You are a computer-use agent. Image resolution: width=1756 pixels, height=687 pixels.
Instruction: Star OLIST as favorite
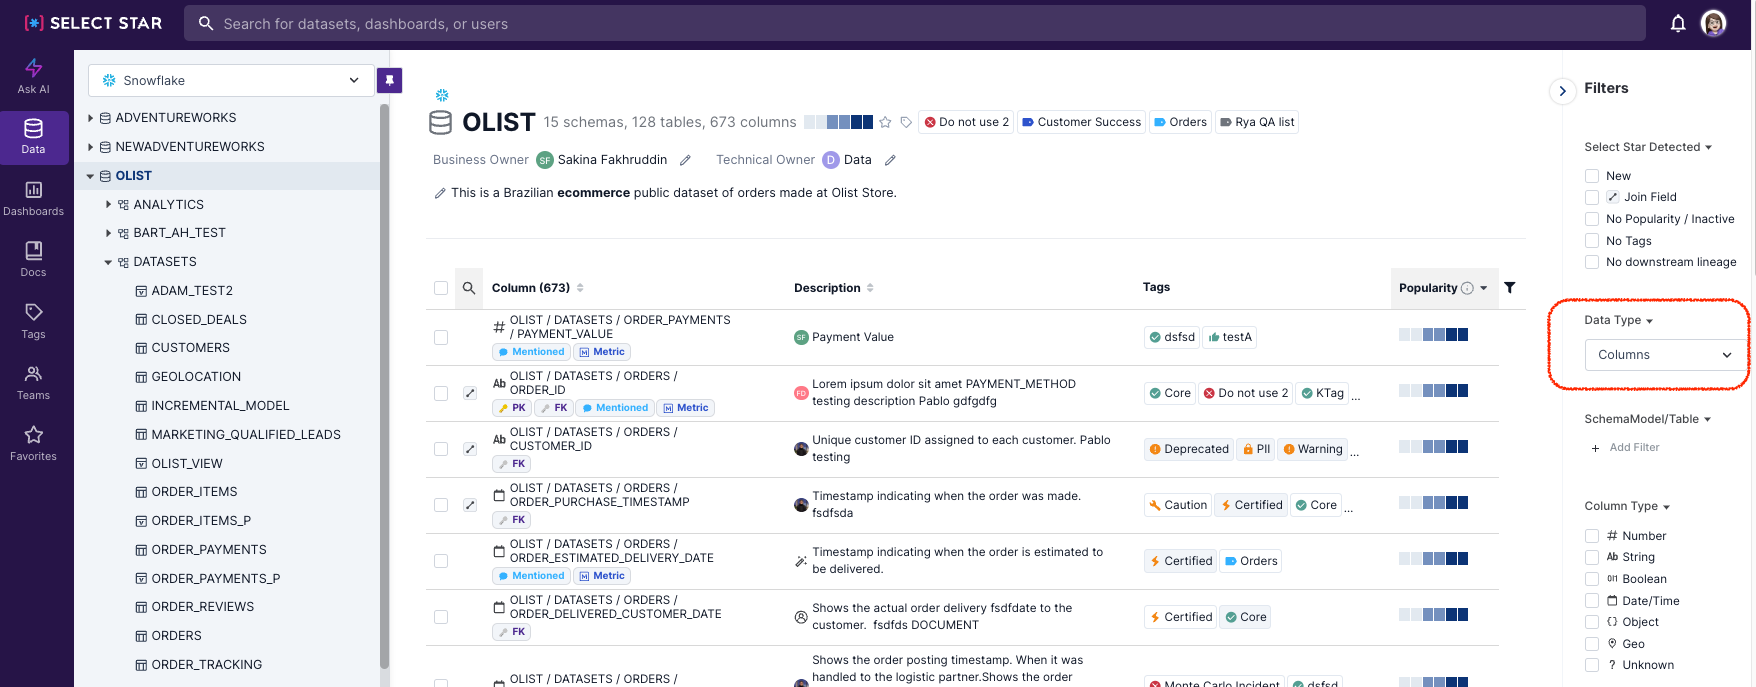click(x=885, y=122)
